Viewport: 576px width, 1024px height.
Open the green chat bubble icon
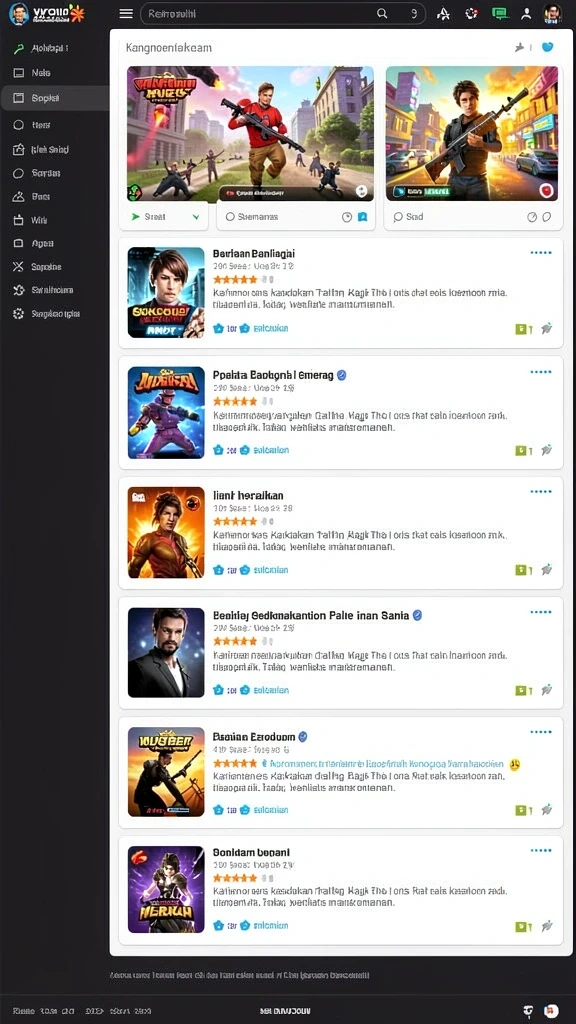[x=500, y=13]
